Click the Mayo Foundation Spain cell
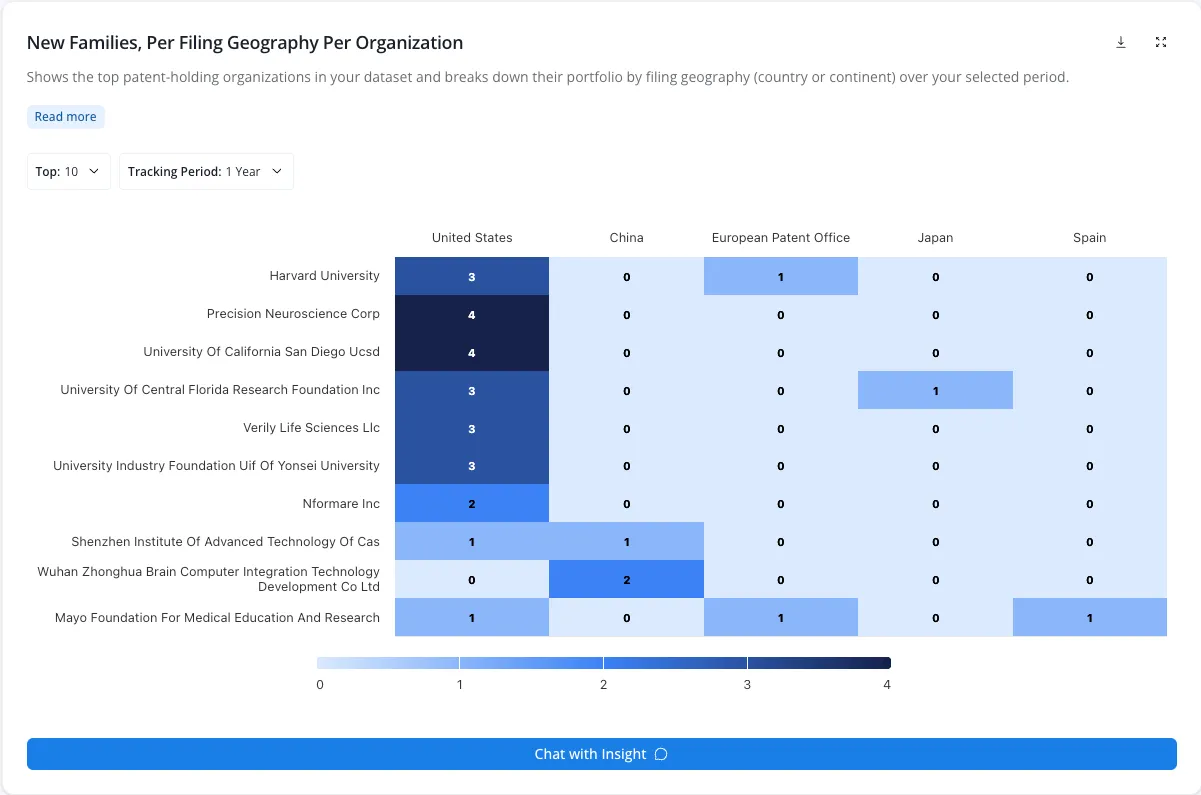Screen dimensions: 1201x795 1090,618
